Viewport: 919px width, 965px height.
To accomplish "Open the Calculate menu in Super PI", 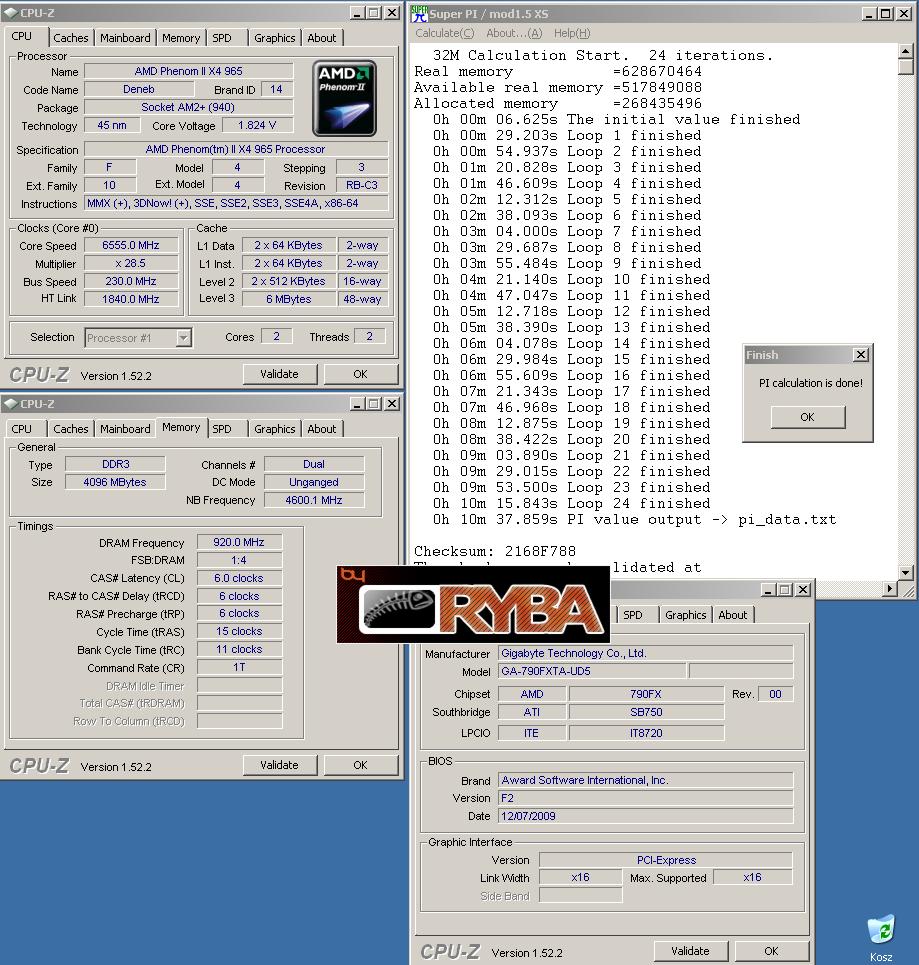I will coord(444,33).
